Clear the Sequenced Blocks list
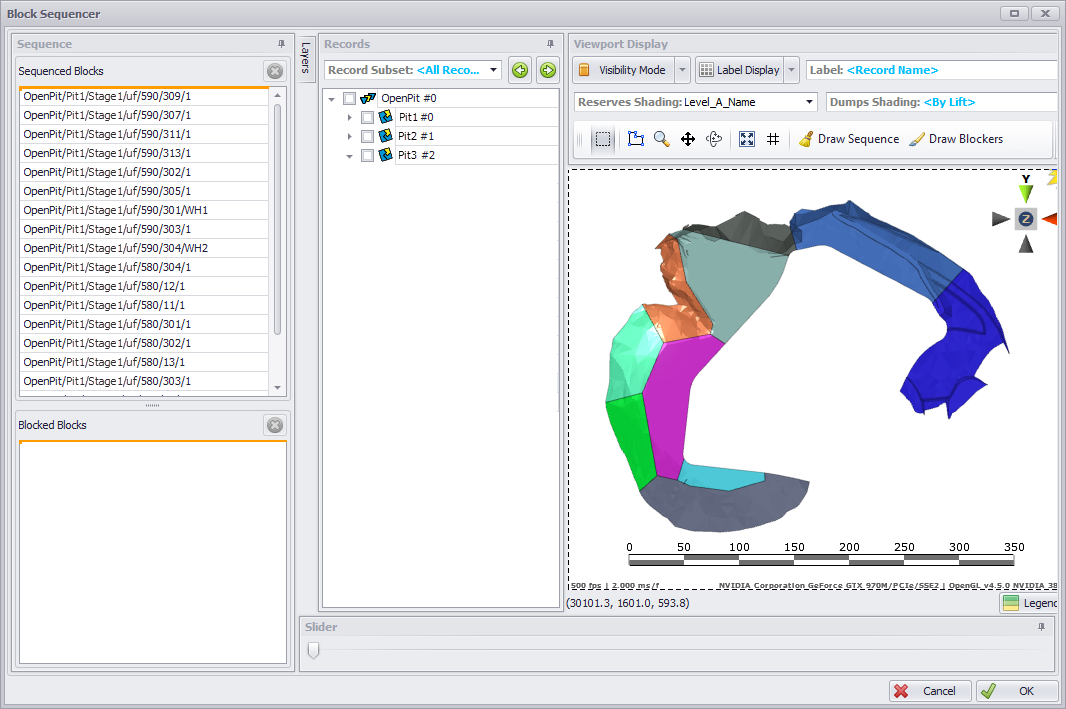This screenshot has height=709, width=1066. 274,71
